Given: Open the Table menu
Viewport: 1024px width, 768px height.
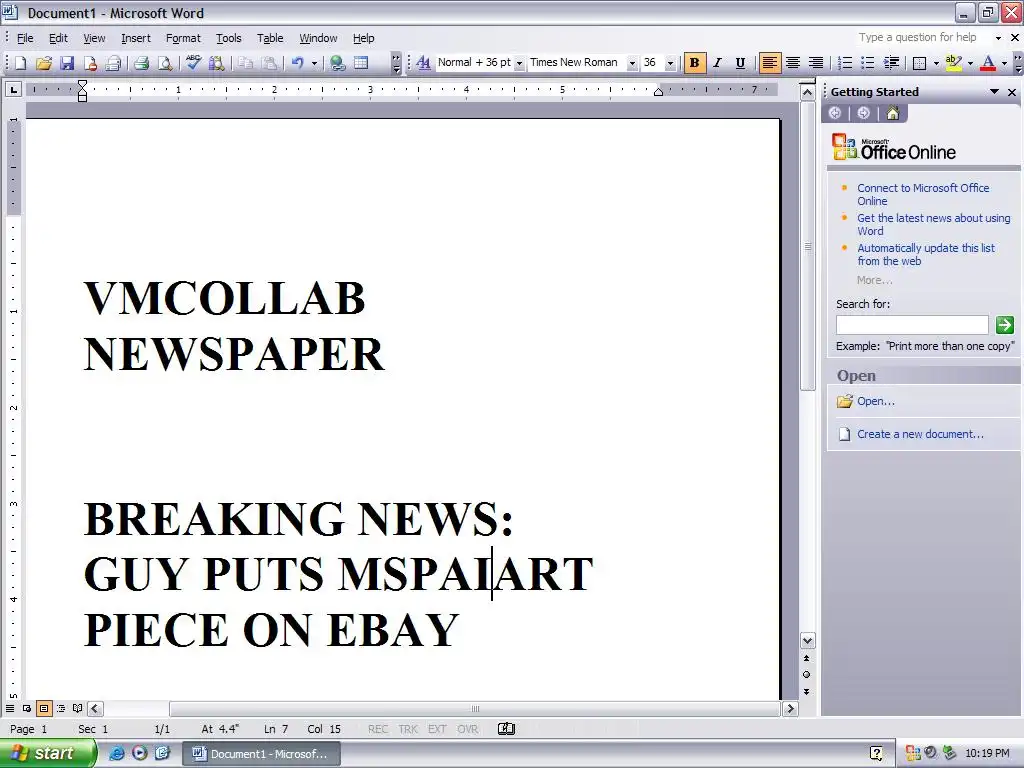Looking at the screenshot, I should click(270, 38).
